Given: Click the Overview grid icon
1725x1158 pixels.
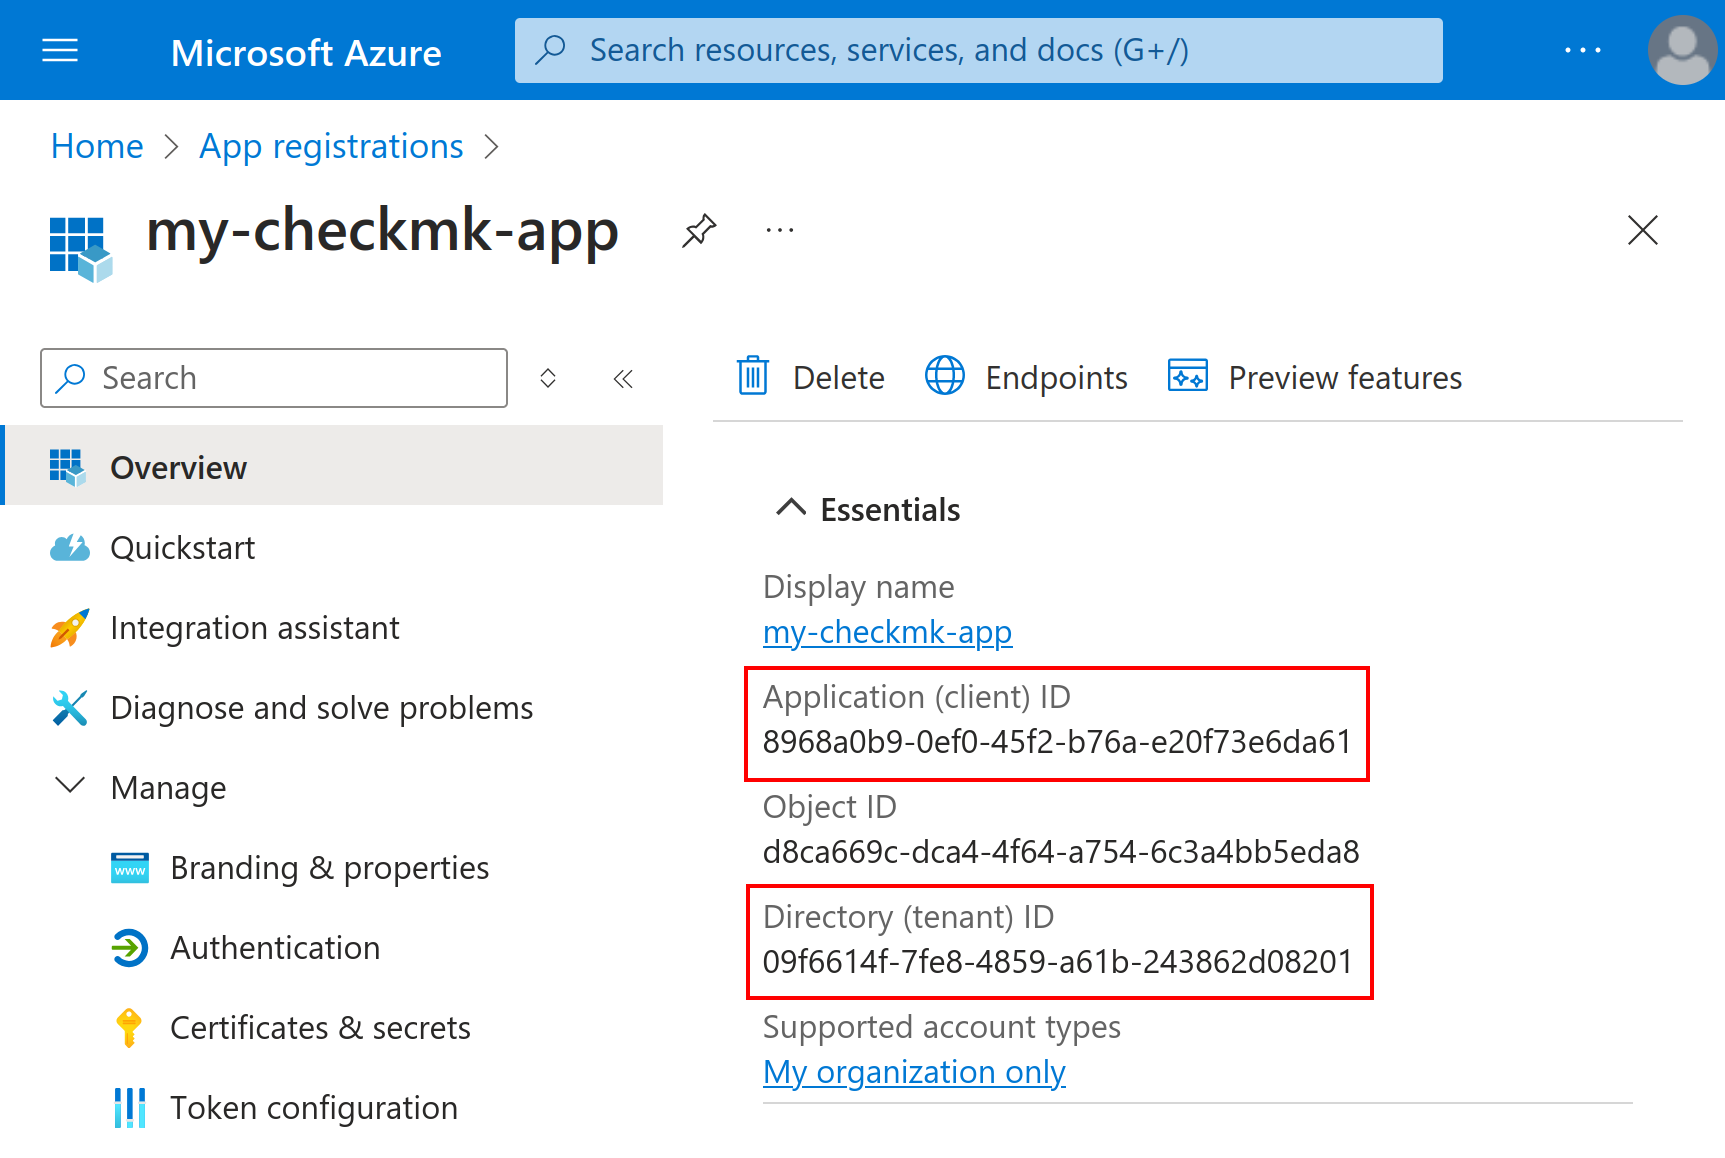Looking at the screenshot, I should 67,467.
